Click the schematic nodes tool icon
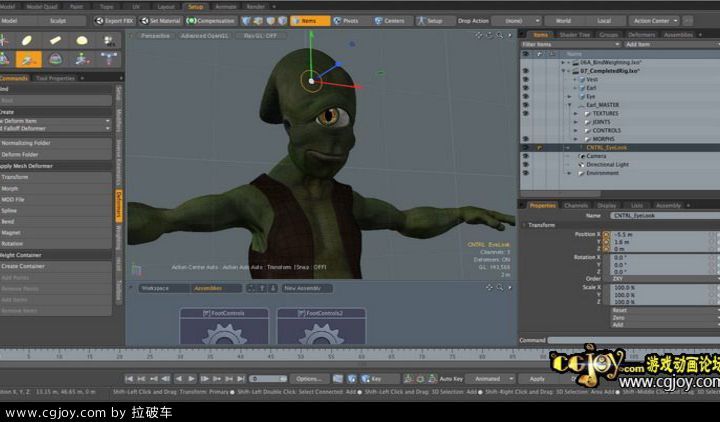Viewport: 720px width, 422px height. (x=109, y=59)
